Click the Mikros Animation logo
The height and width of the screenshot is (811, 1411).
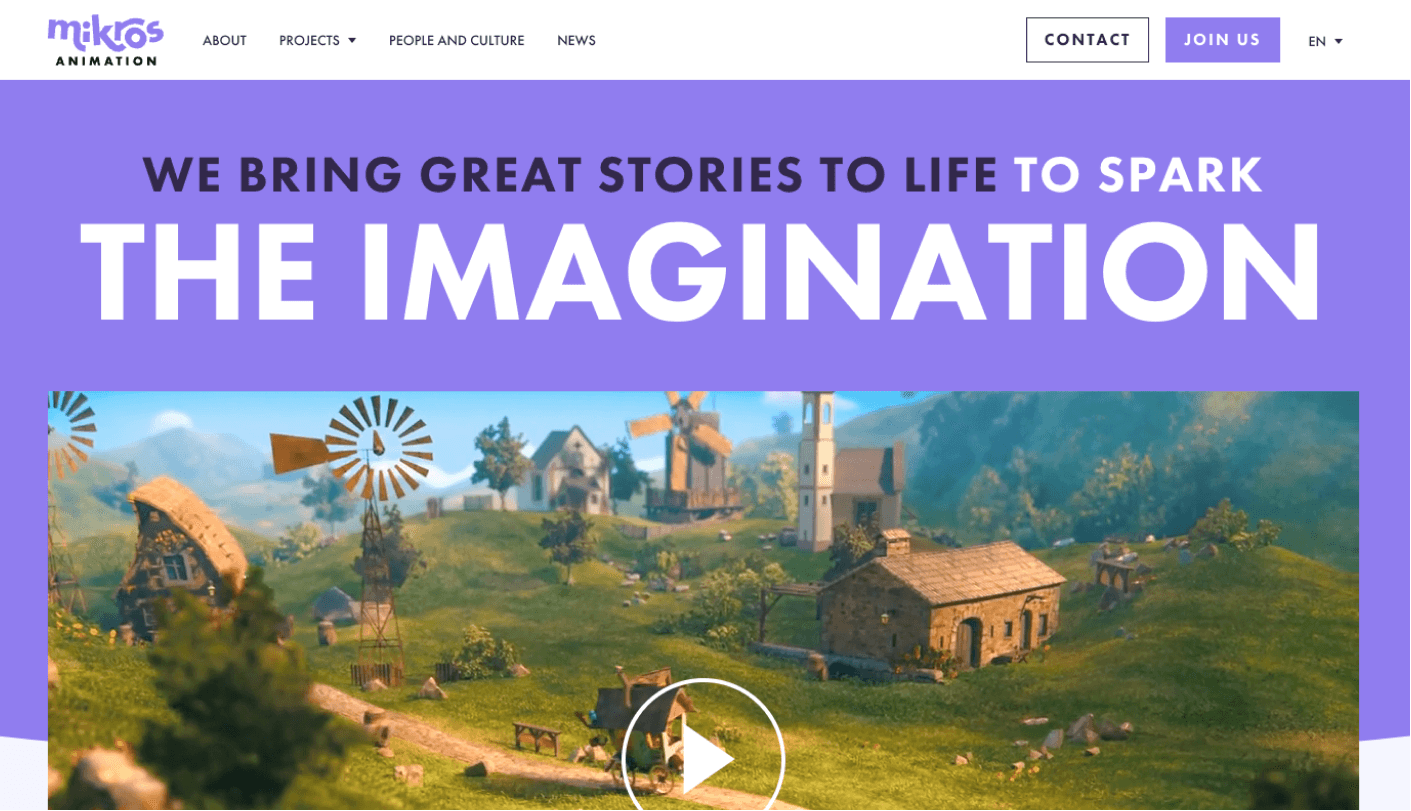pyautogui.click(x=105, y=40)
